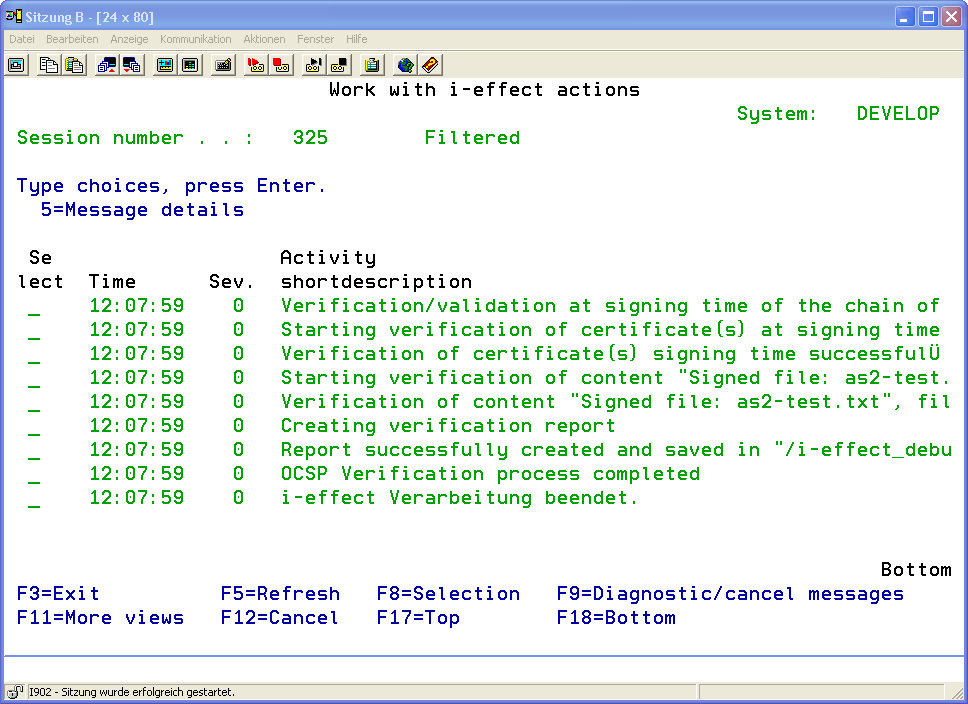The height and width of the screenshot is (704, 968).
Task: Click the F11=More views label
Action: pos(100,618)
